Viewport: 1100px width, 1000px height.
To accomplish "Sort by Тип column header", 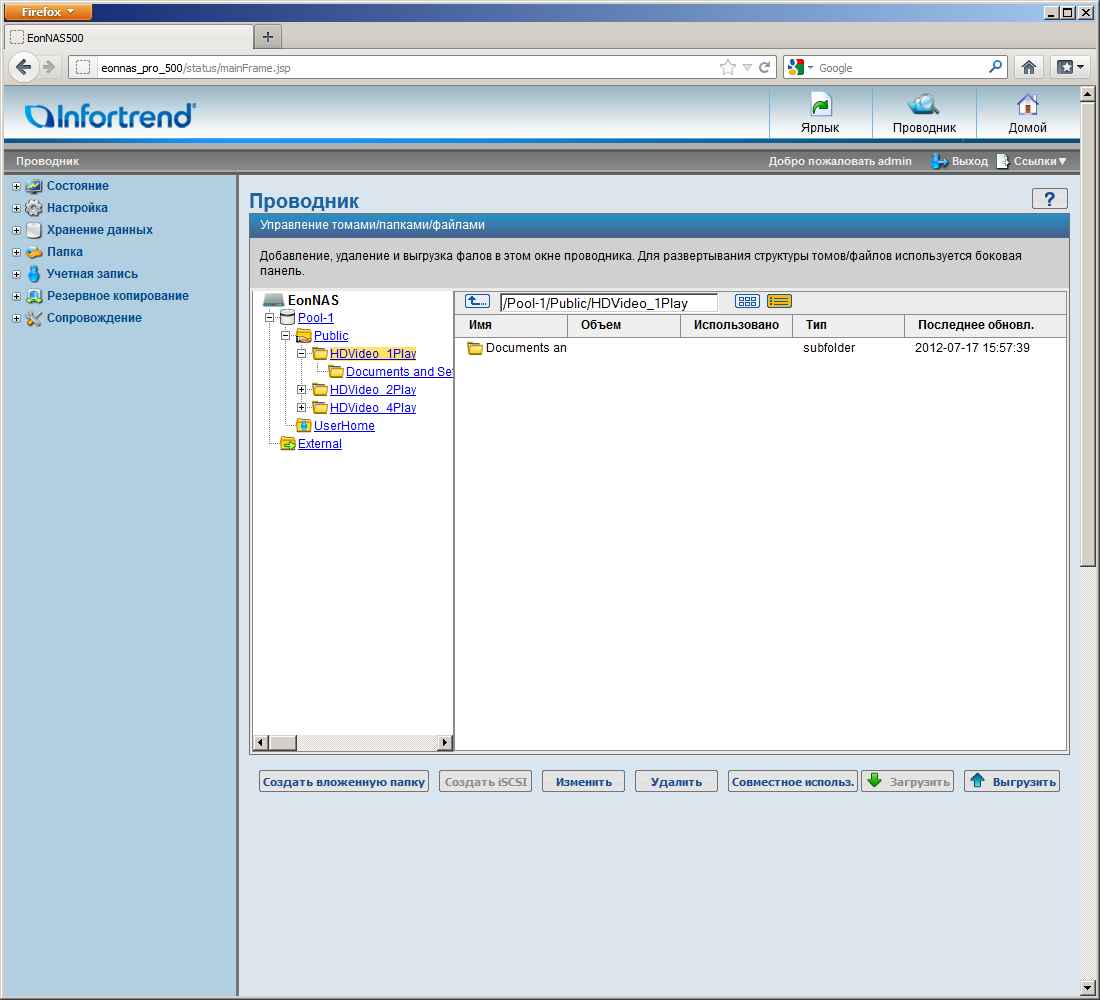I will click(848, 325).
